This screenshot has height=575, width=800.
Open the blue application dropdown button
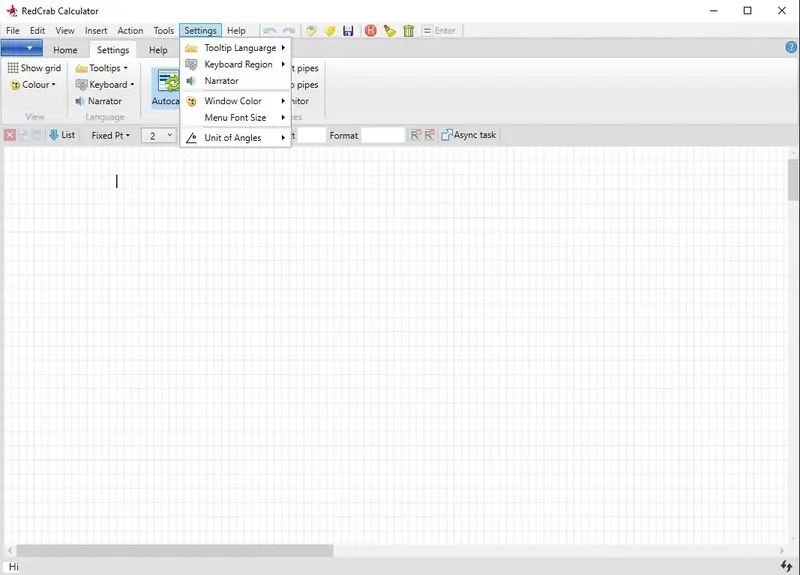tap(21, 48)
